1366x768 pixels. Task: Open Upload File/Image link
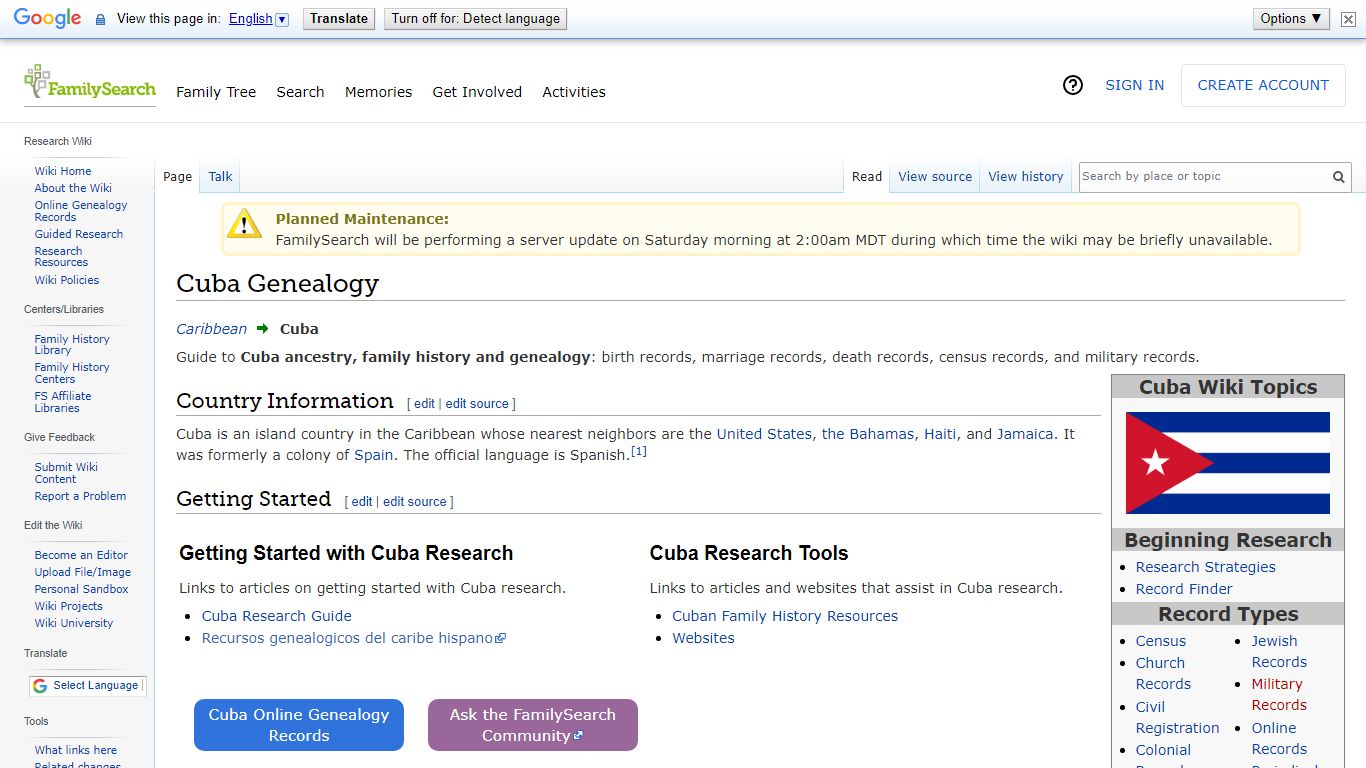(83, 572)
